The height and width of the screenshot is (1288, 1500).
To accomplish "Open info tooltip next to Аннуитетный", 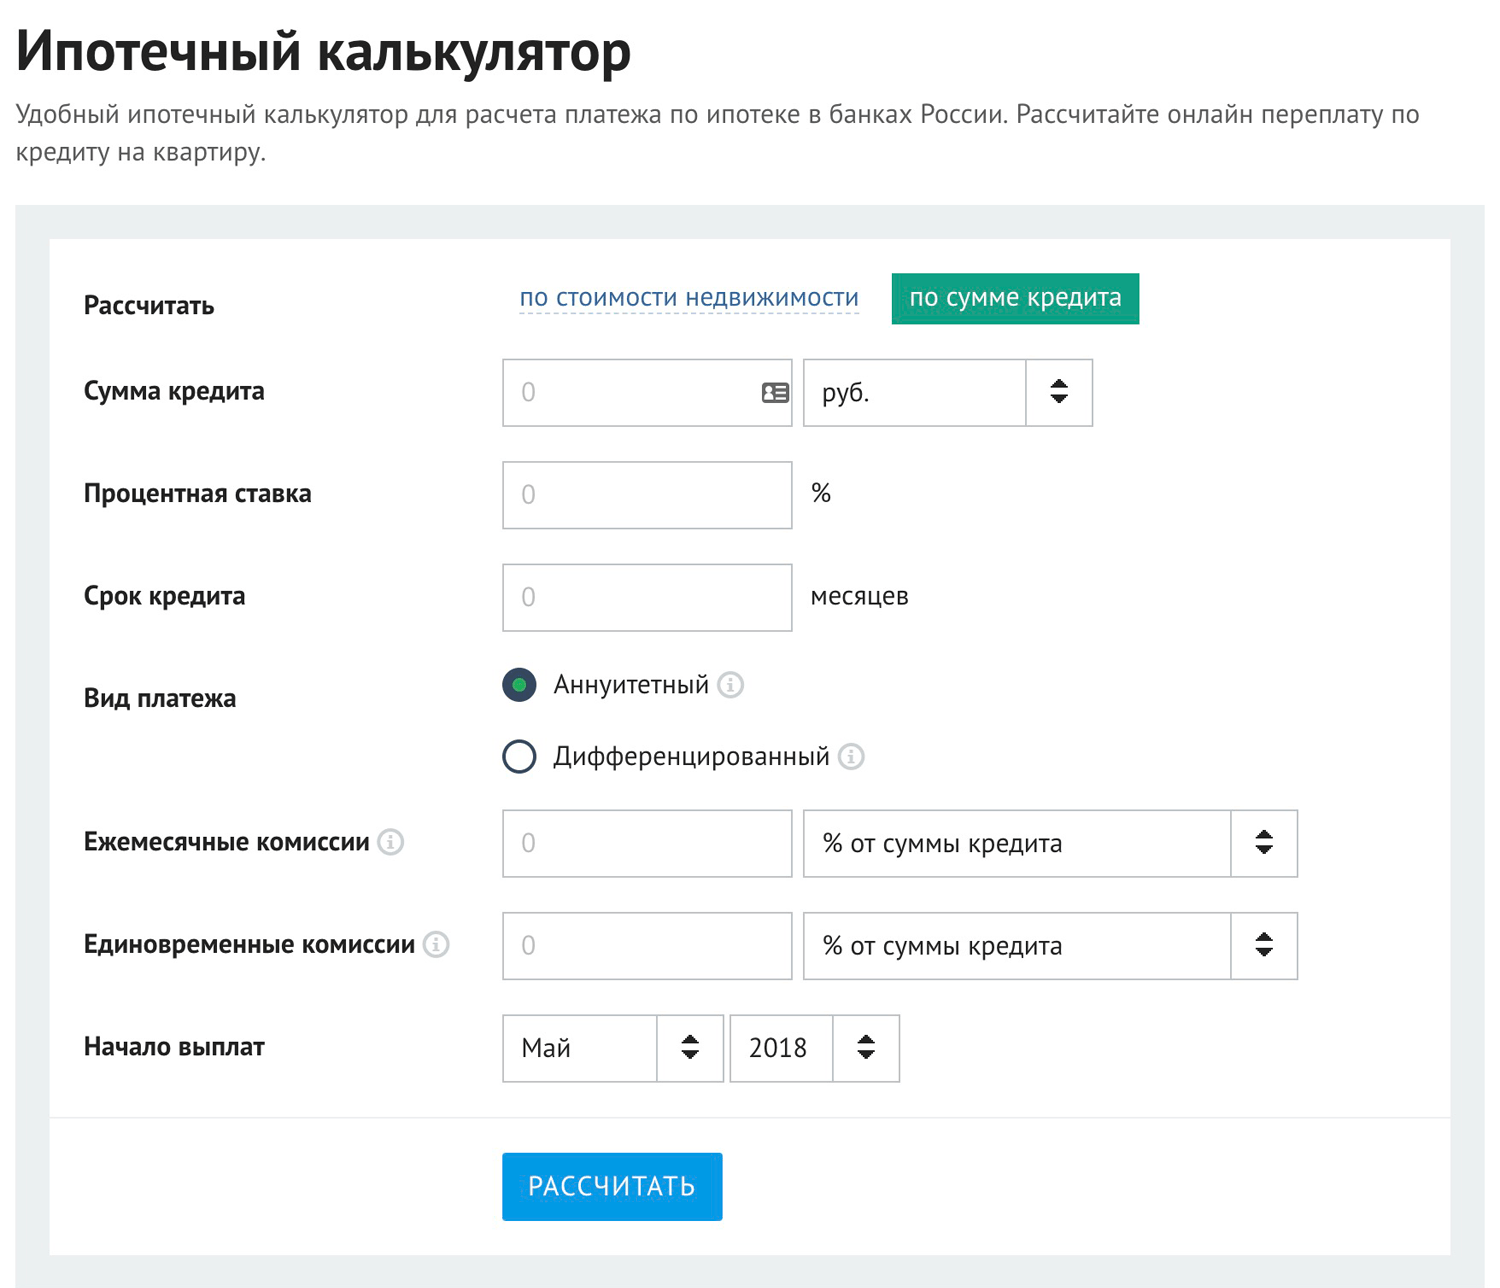I will [x=731, y=685].
